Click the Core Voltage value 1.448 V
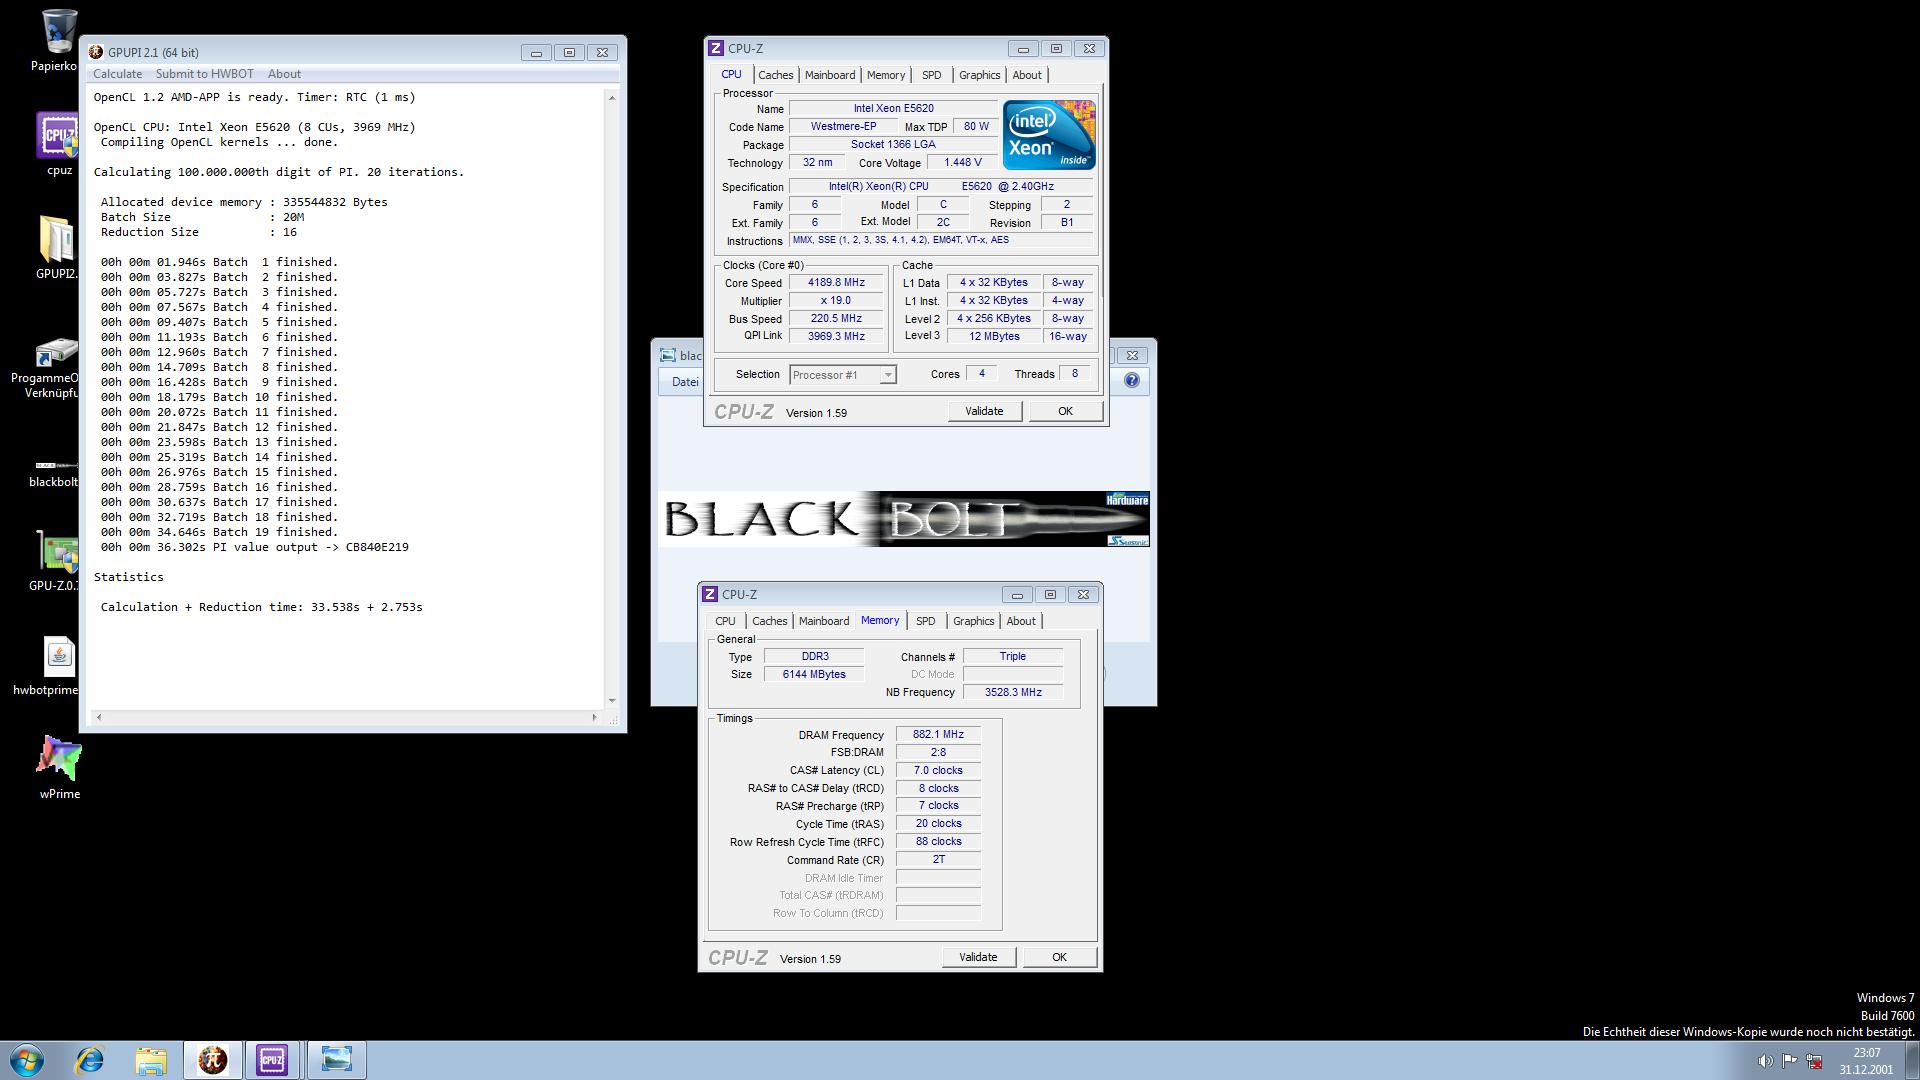Screen dimensions: 1920x1080 click(962, 162)
